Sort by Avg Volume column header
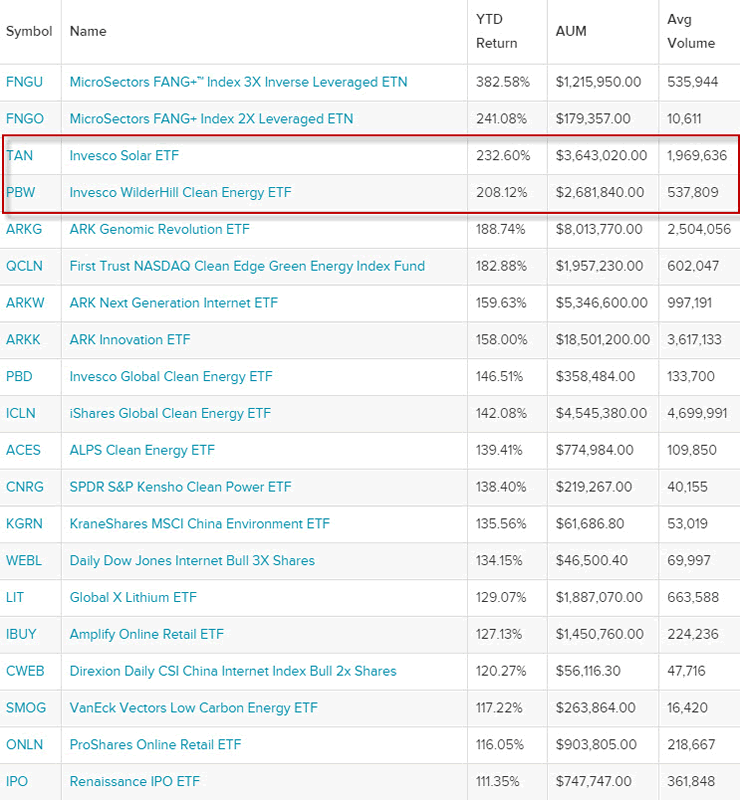The image size is (740, 800). coord(691,31)
